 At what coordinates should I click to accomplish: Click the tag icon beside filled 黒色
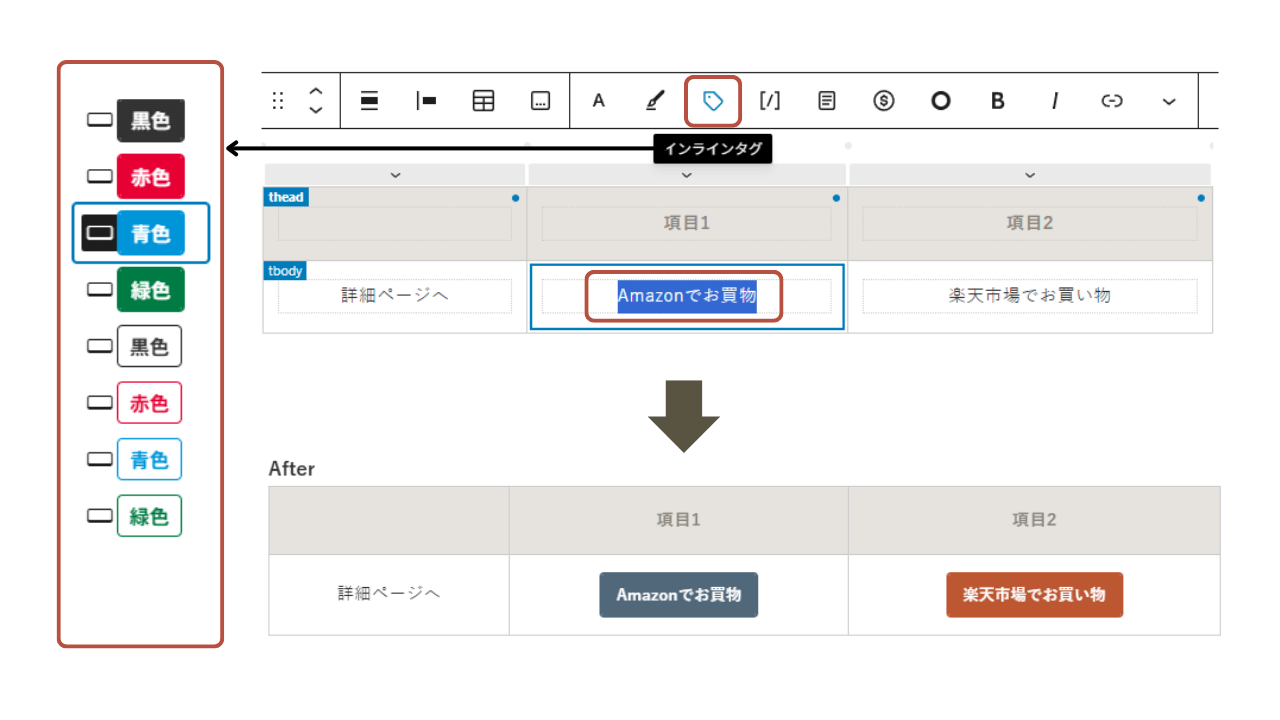[99, 120]
